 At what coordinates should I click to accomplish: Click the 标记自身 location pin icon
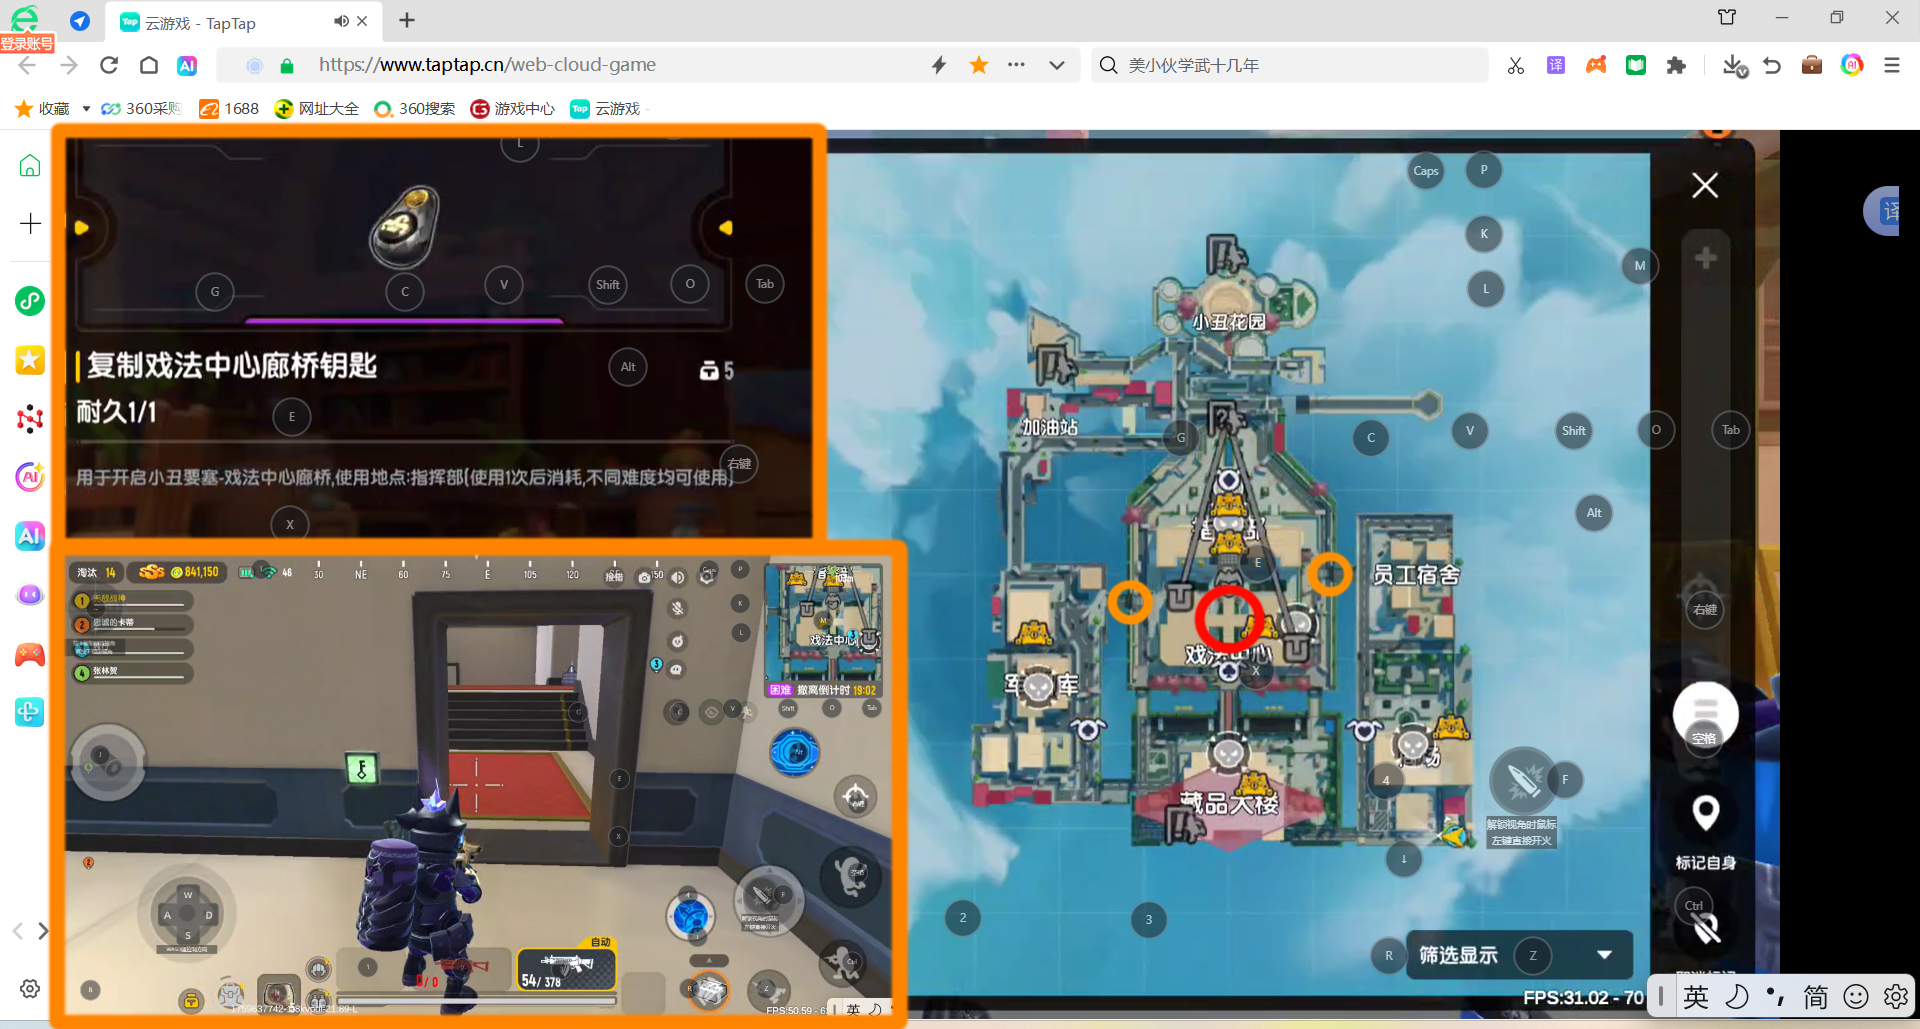pos(1705,812)
